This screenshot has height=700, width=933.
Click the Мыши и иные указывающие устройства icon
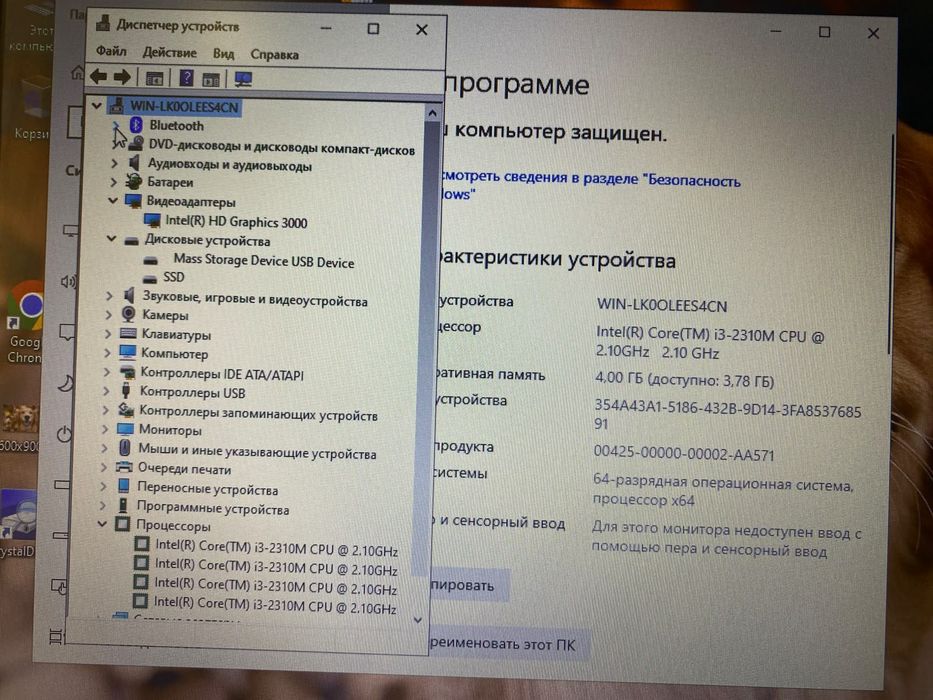[x=124, y=448]
